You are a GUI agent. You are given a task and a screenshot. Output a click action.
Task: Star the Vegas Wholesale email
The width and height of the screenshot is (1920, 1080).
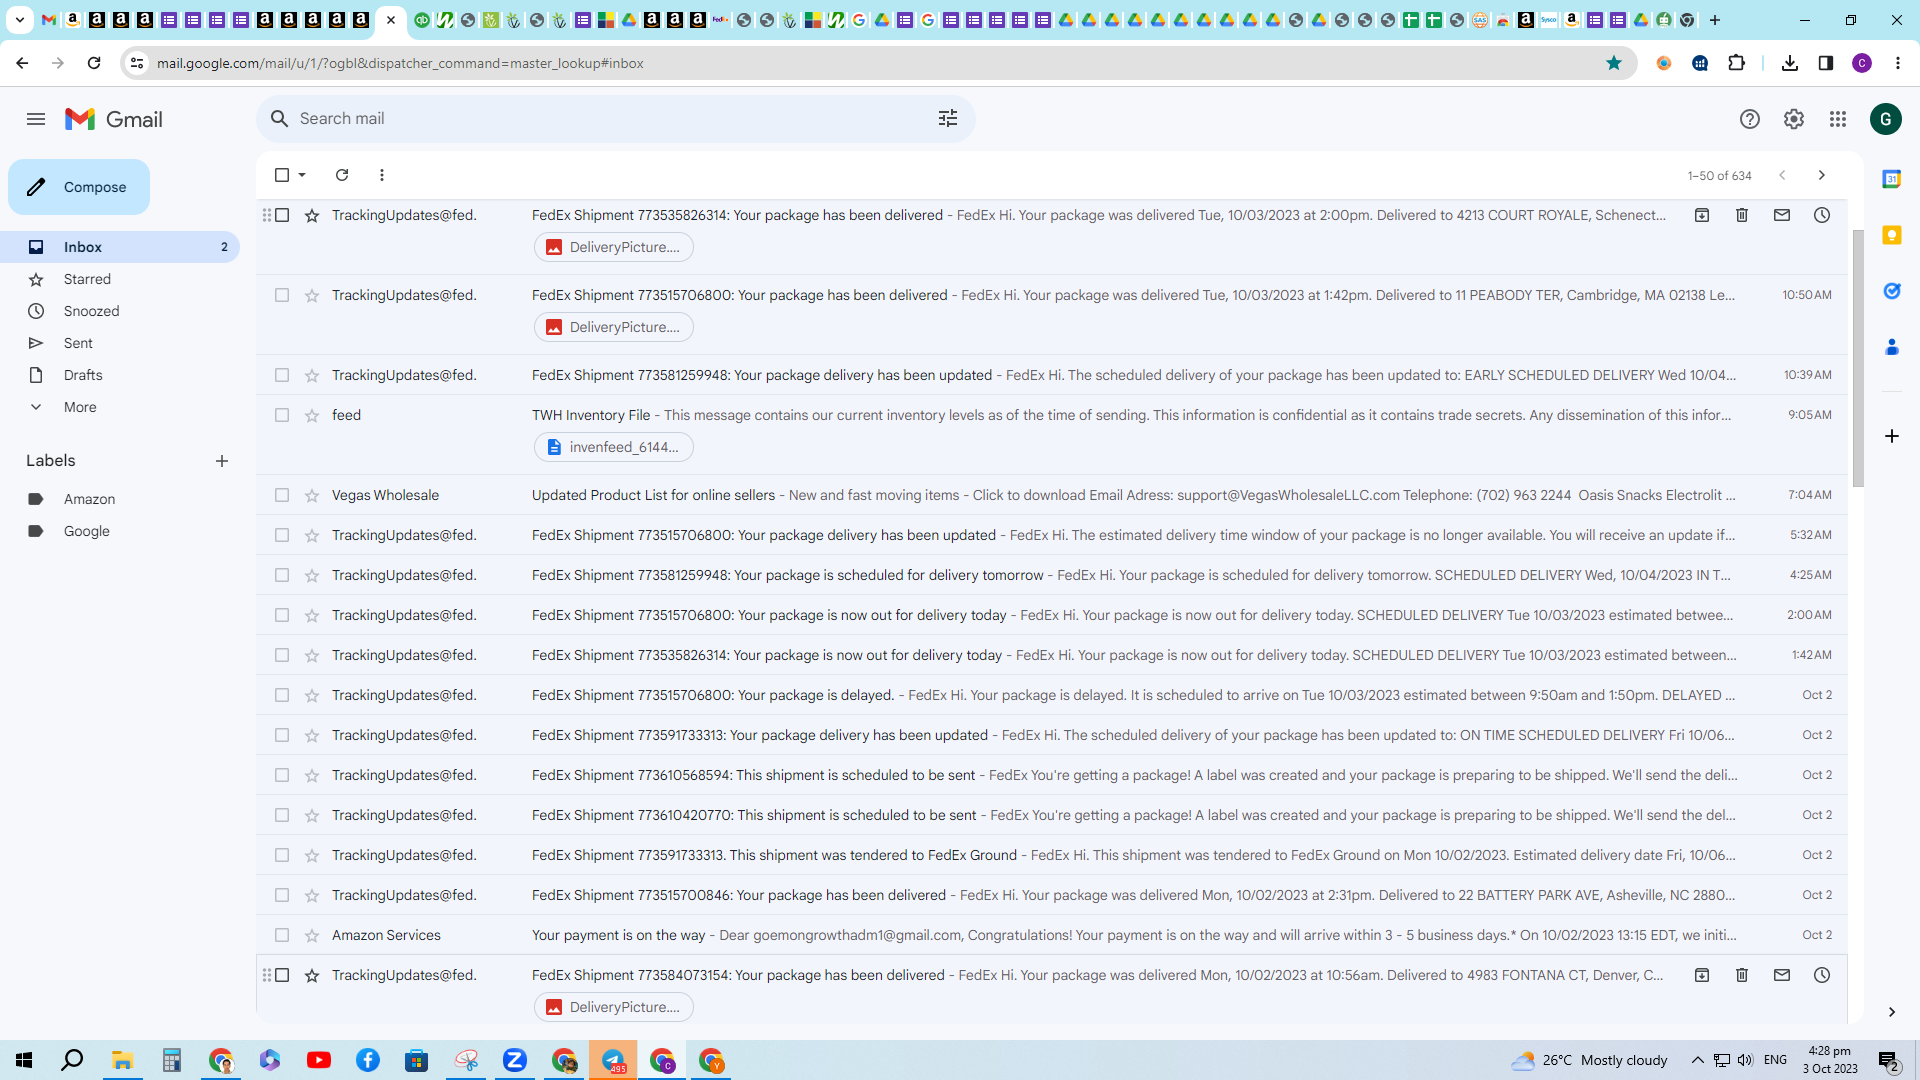[312, 495]
